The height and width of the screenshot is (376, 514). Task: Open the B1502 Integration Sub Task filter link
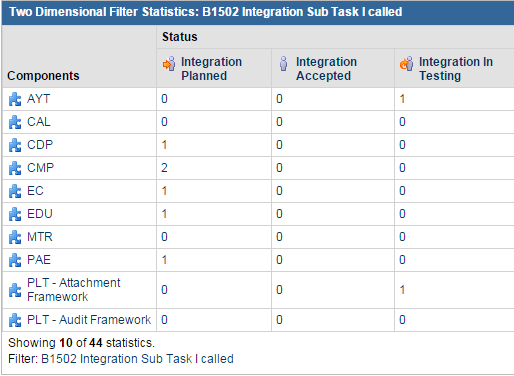point(137,359)
